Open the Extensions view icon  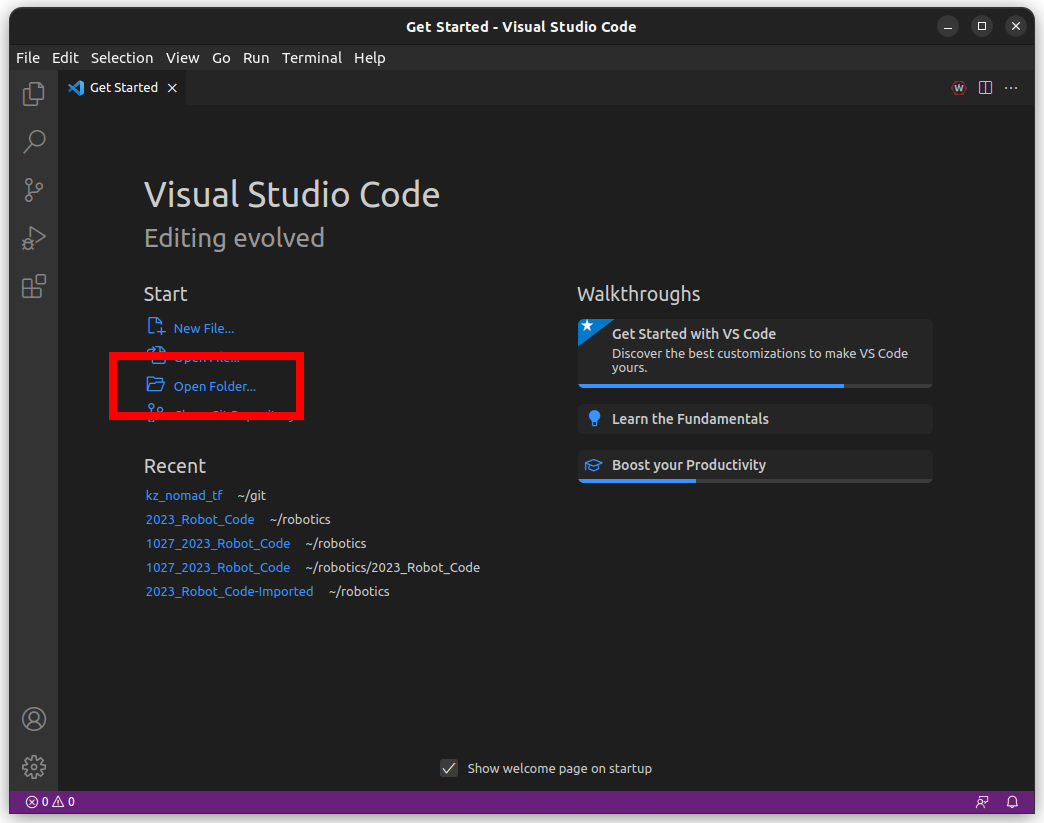point(33,286)
